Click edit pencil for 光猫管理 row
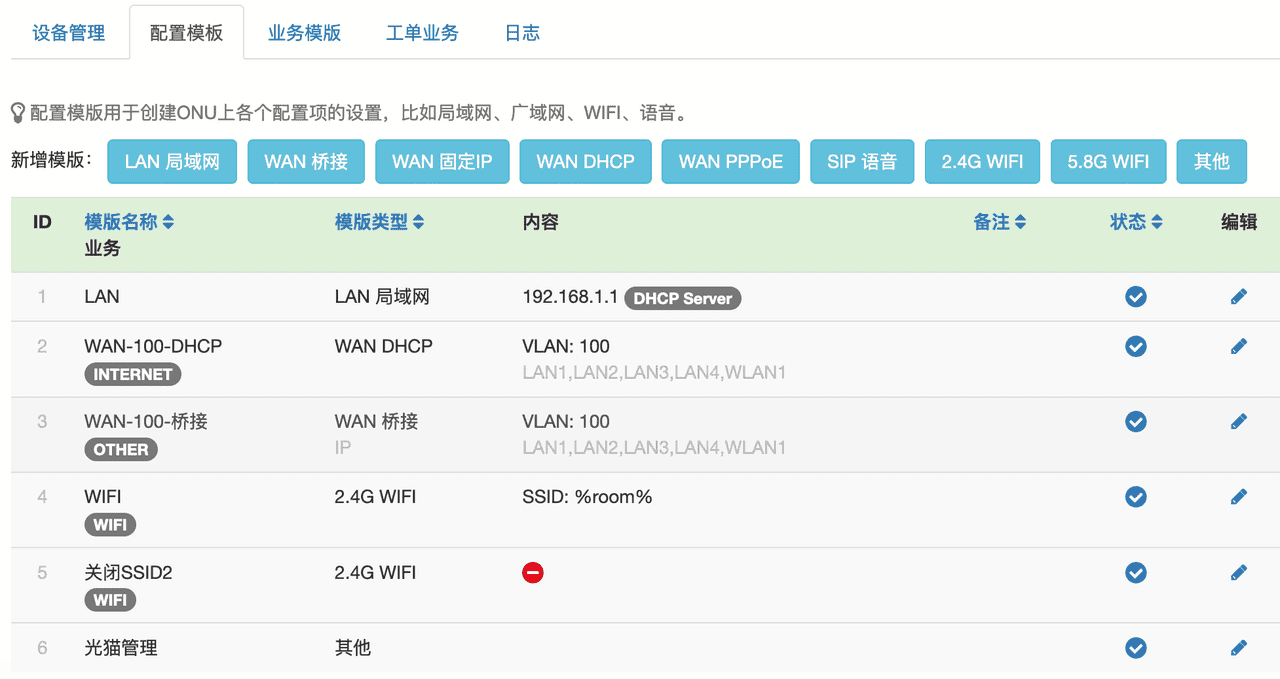 pyautogui.click(x=1239, y=648)
